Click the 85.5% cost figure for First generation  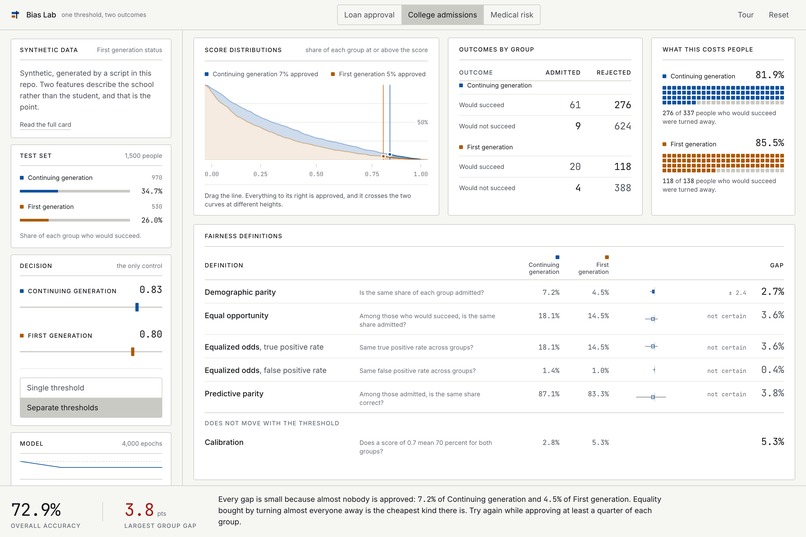[x=770, y=143]
